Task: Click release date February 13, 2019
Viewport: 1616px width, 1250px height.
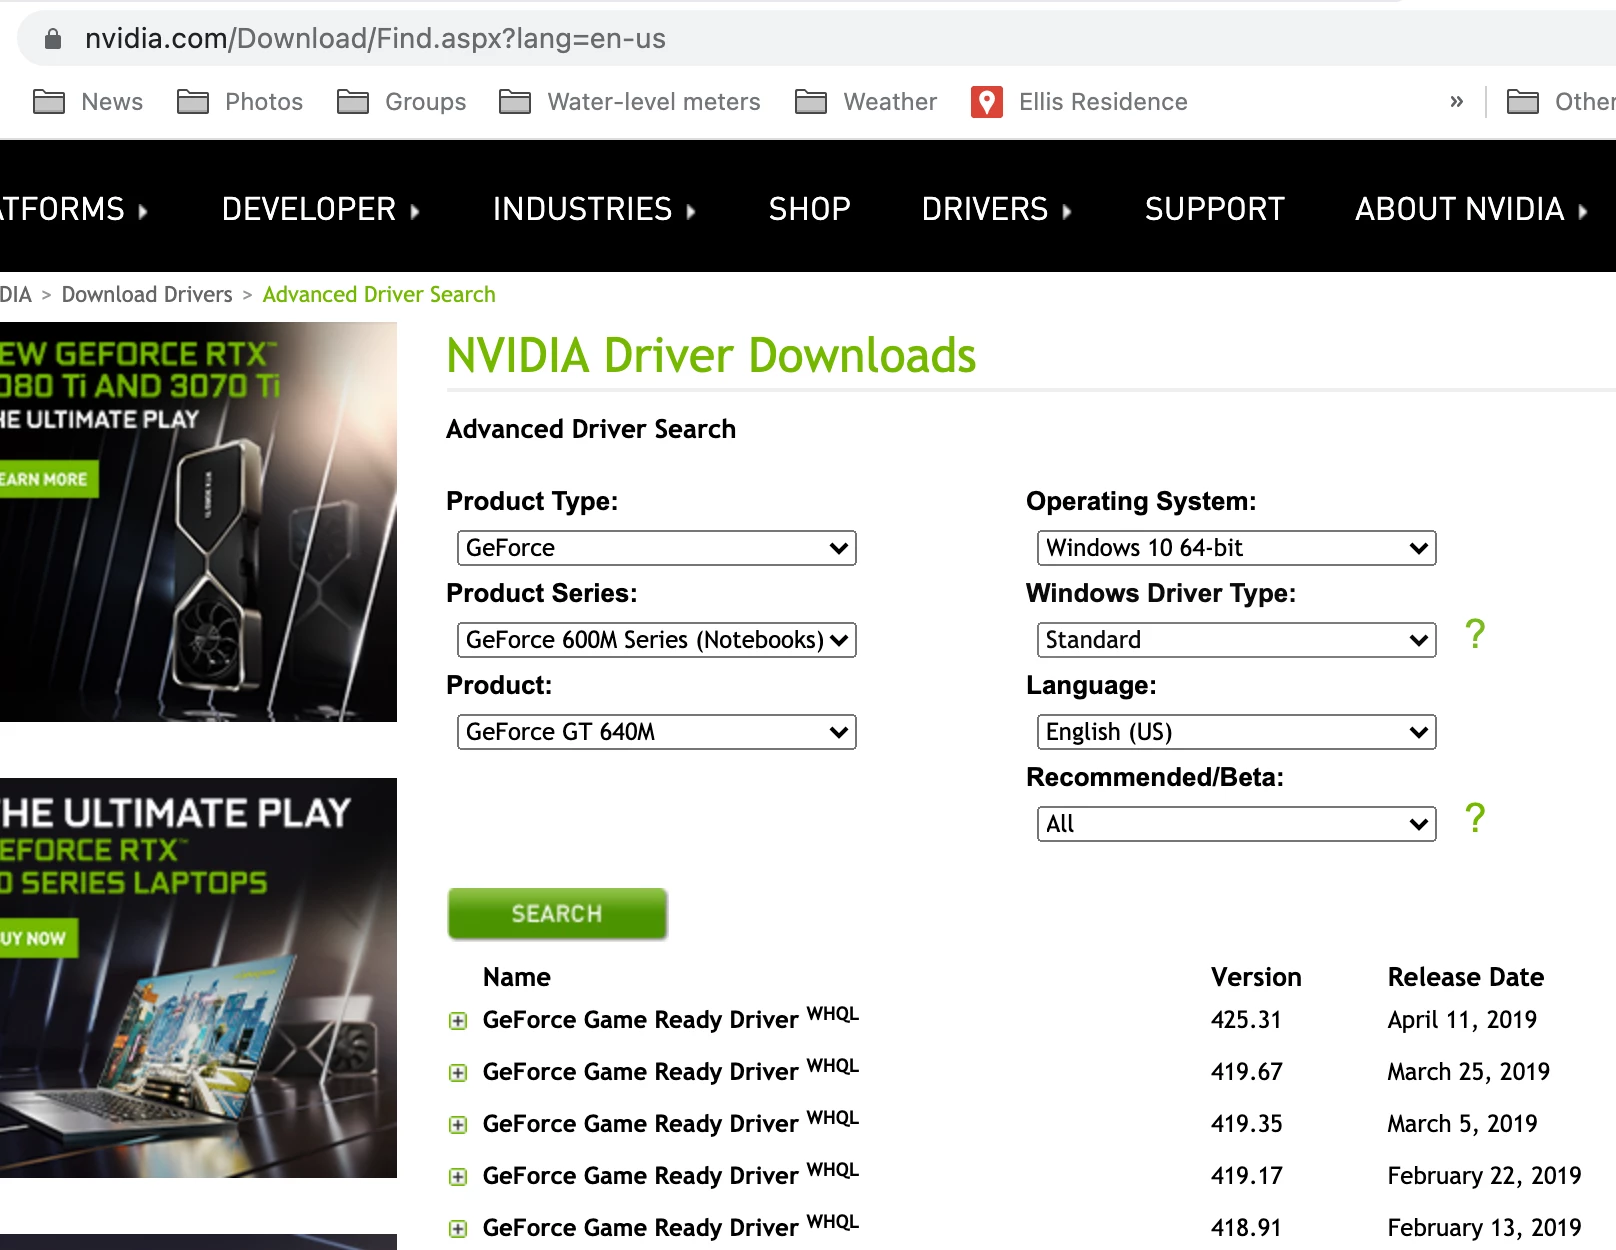Action: click(1484, 1228)
